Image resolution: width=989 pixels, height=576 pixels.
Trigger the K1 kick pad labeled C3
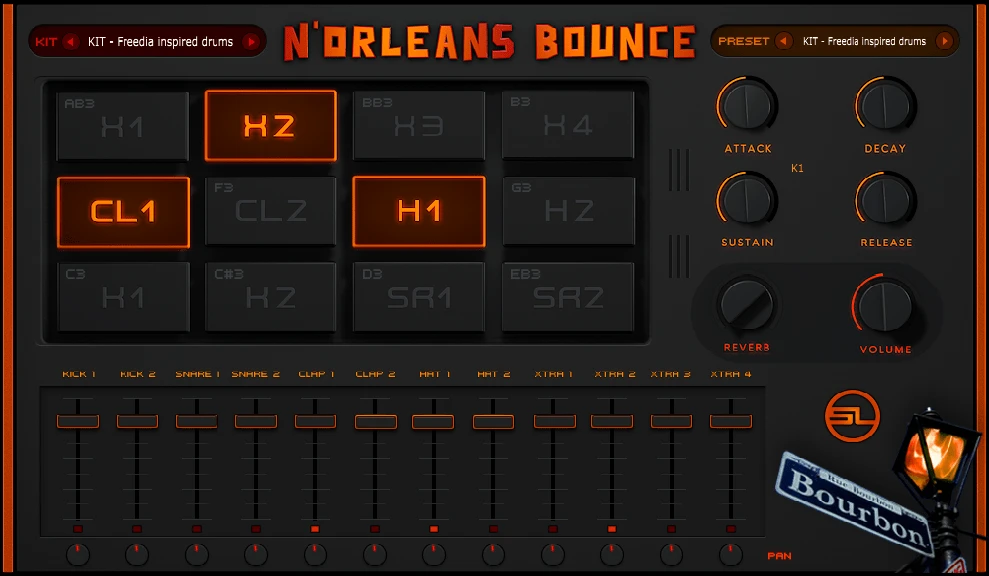click(123, 297)
